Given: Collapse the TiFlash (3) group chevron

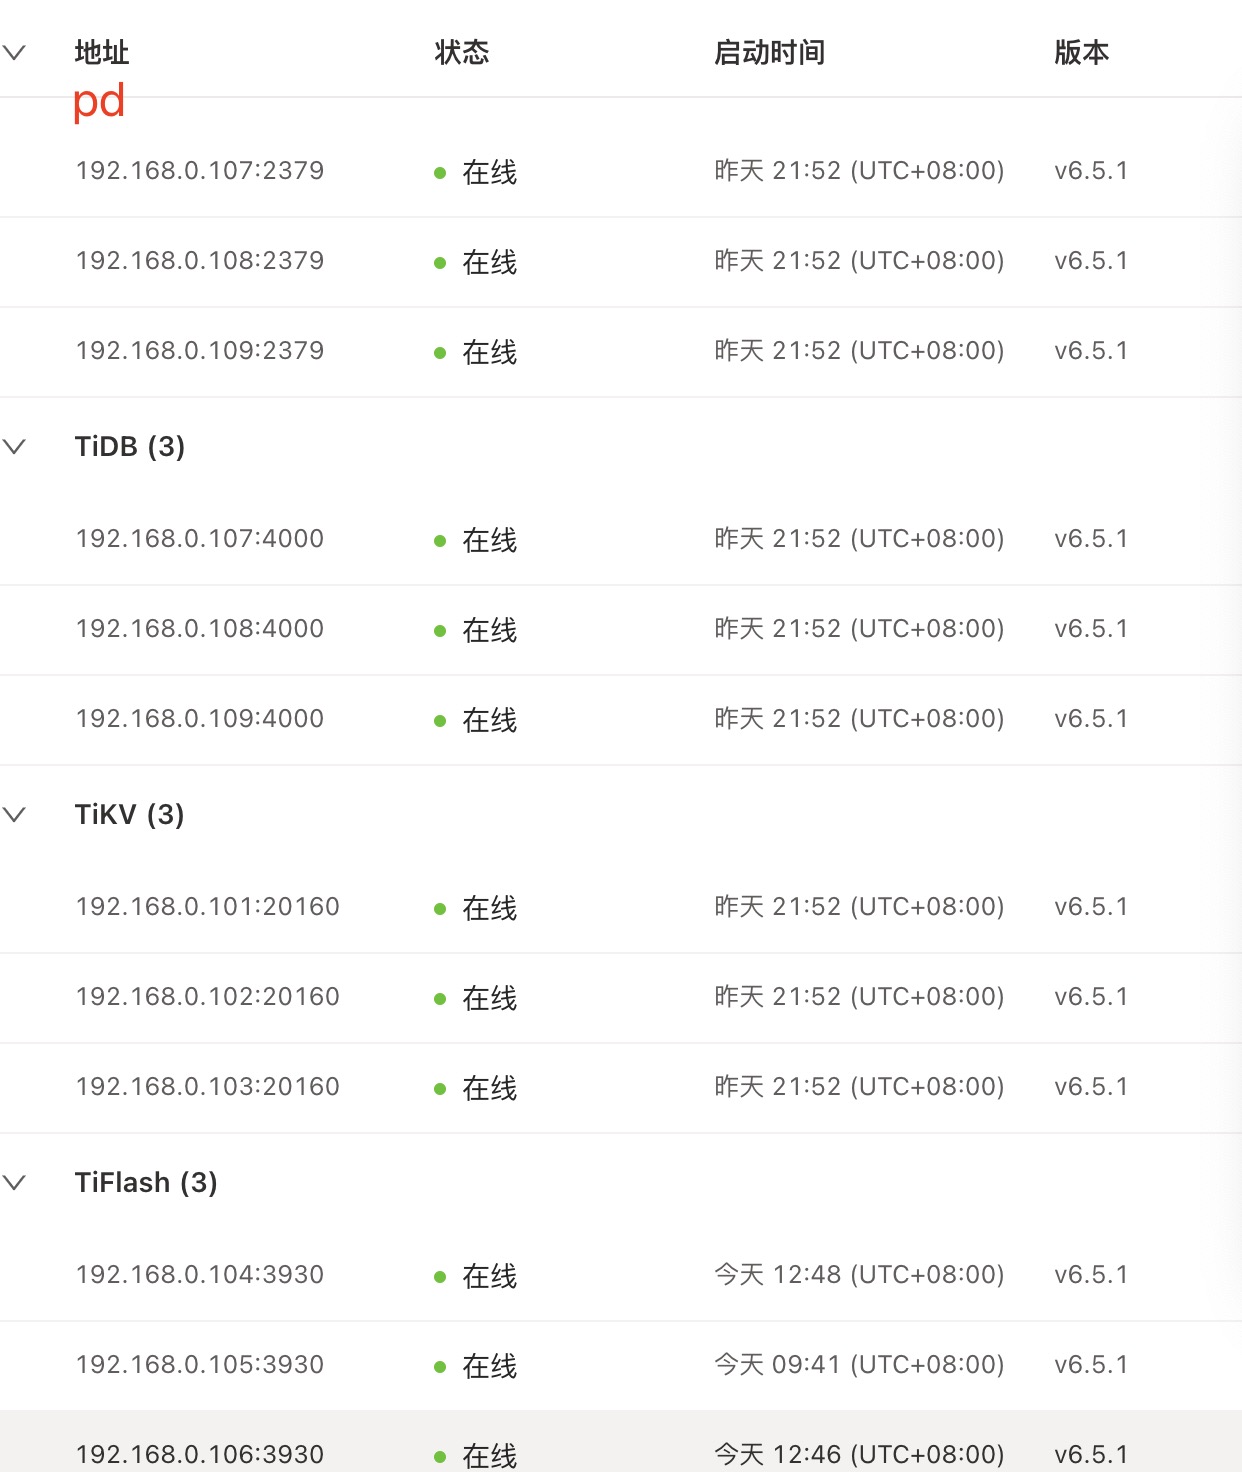Looking at the screenshot, I should 14,1182.
